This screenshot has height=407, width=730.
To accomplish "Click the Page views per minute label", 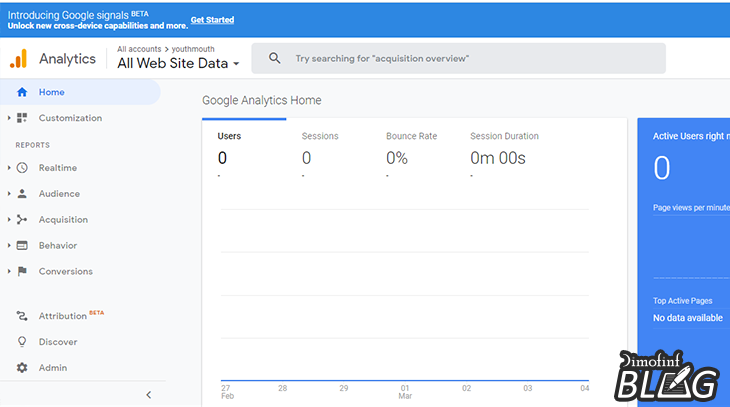I will coord(691,208).
